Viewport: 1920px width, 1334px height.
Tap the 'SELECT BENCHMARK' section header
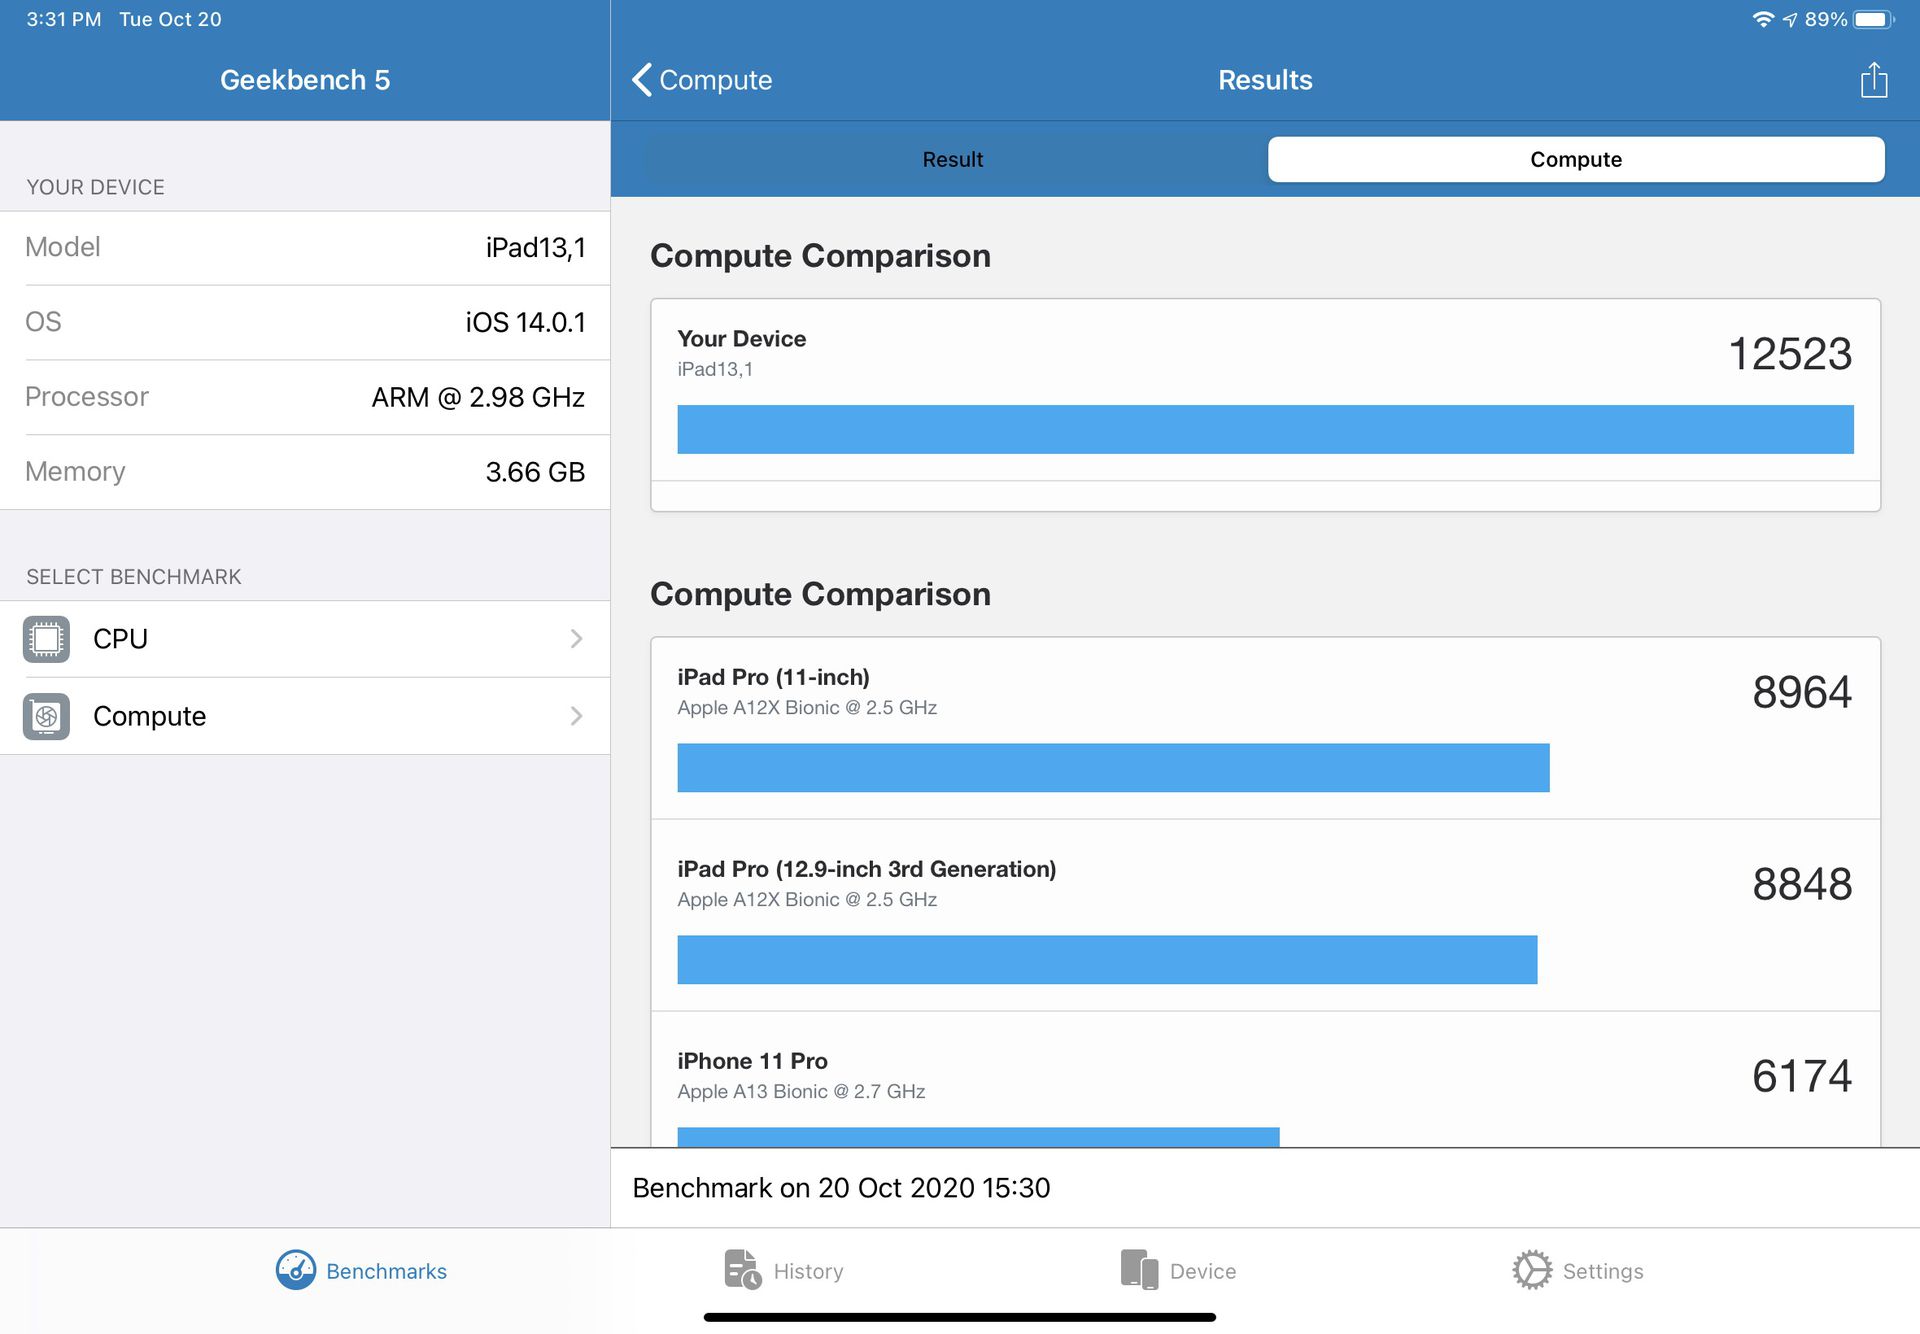click(x=133, y=577)
